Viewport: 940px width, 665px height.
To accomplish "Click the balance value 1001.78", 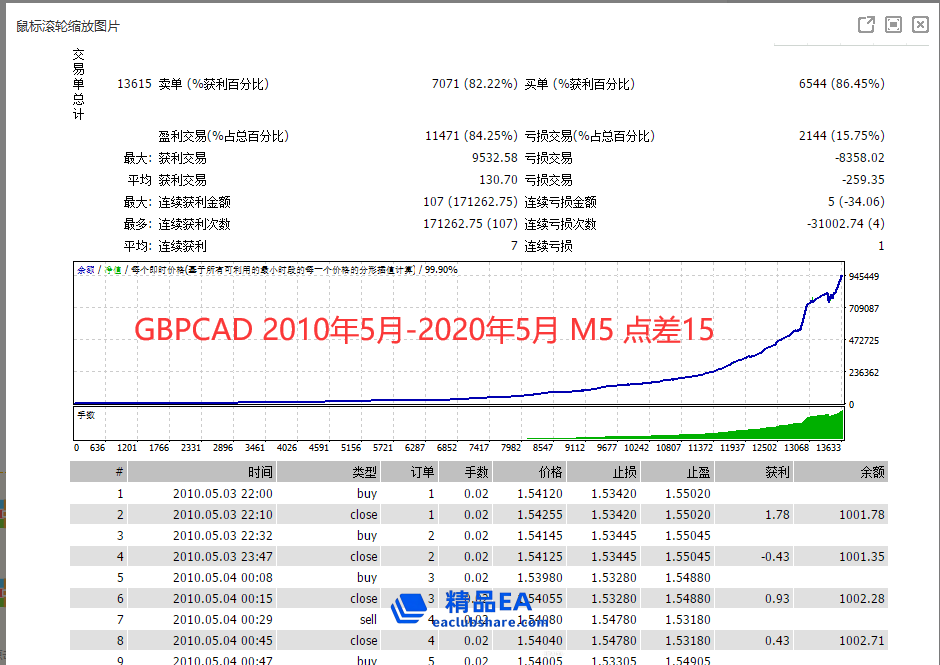I will click(x=861, y=514).
